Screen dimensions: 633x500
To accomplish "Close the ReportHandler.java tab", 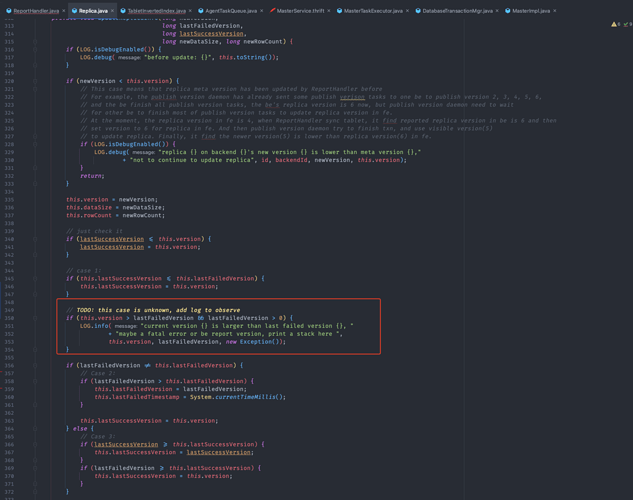I will pyautogui.click(x=65, y=11).
